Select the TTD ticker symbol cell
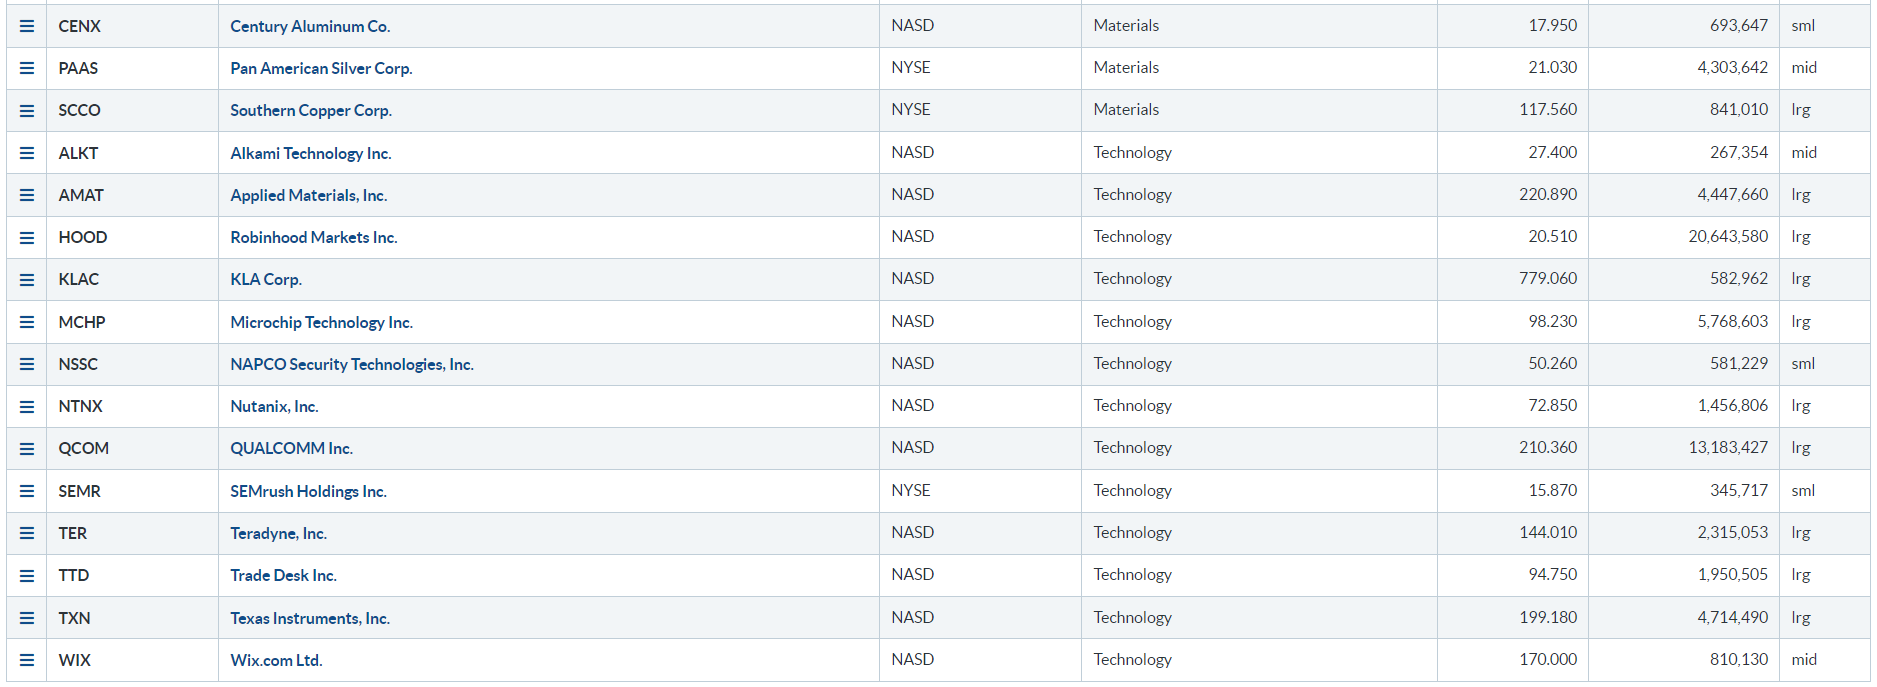Image resolution: width=1877 pixels, height=687 pixels. pyautogui.click(x=74, y=575)
